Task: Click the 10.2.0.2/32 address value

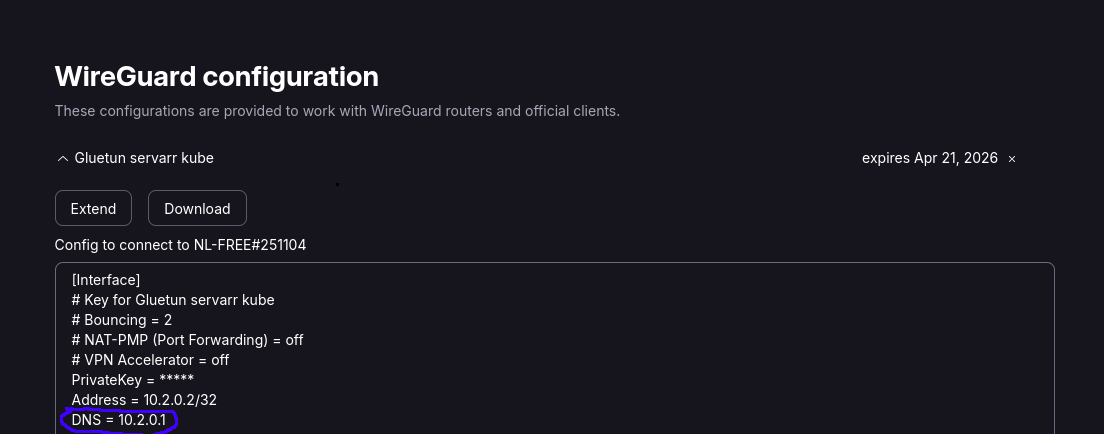Action: pyautogui.click(x=180, y=400)
